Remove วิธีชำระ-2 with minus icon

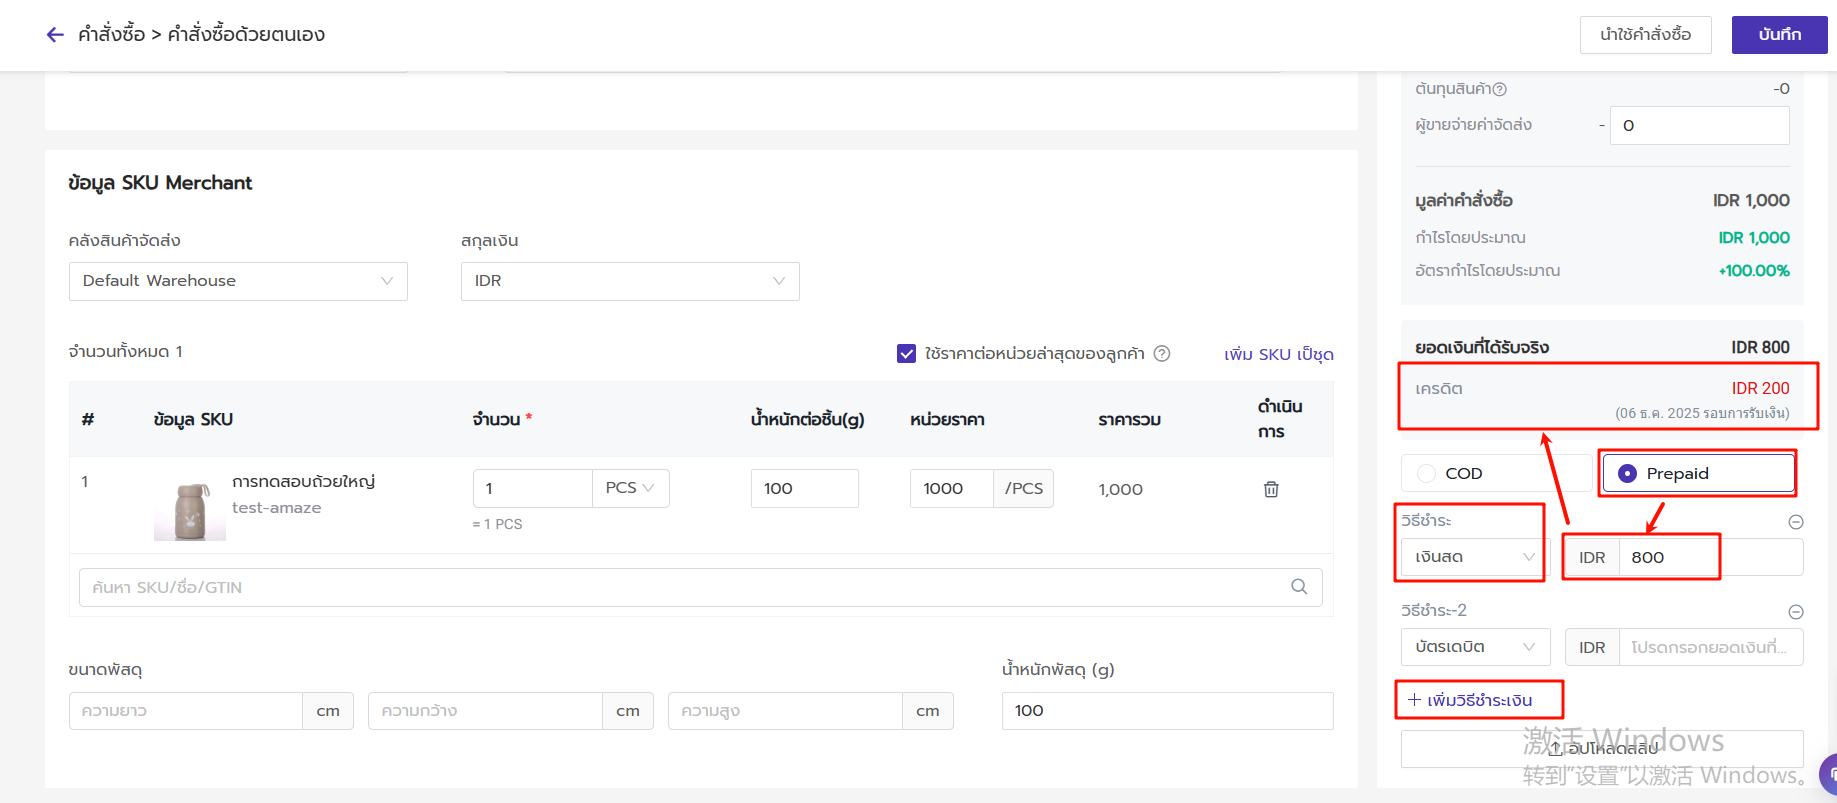(x=1796, y=612)
